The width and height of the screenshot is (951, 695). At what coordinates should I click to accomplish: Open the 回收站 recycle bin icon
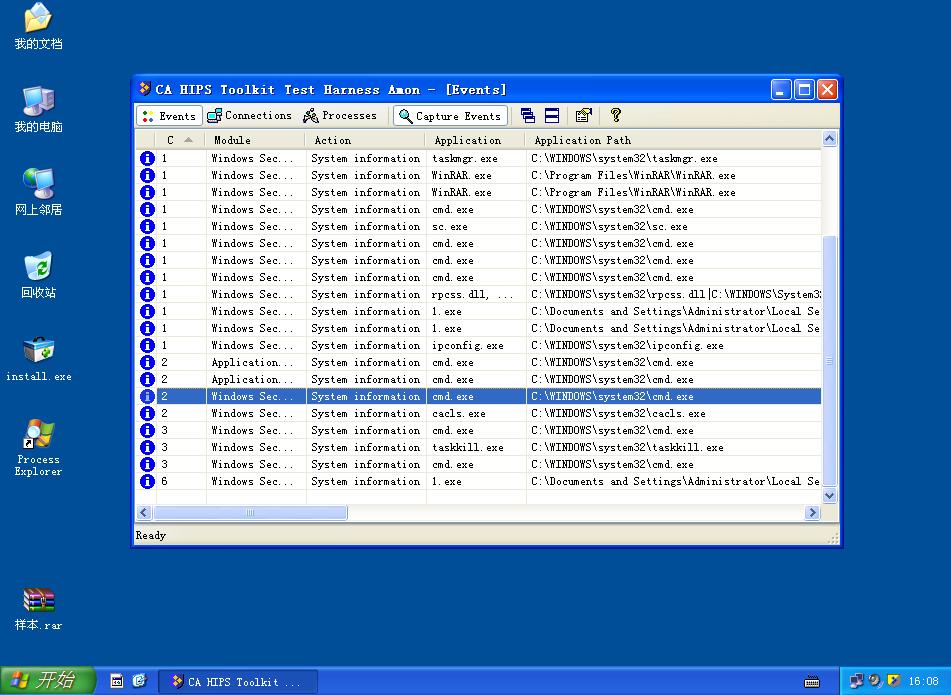tap(38, 275)
